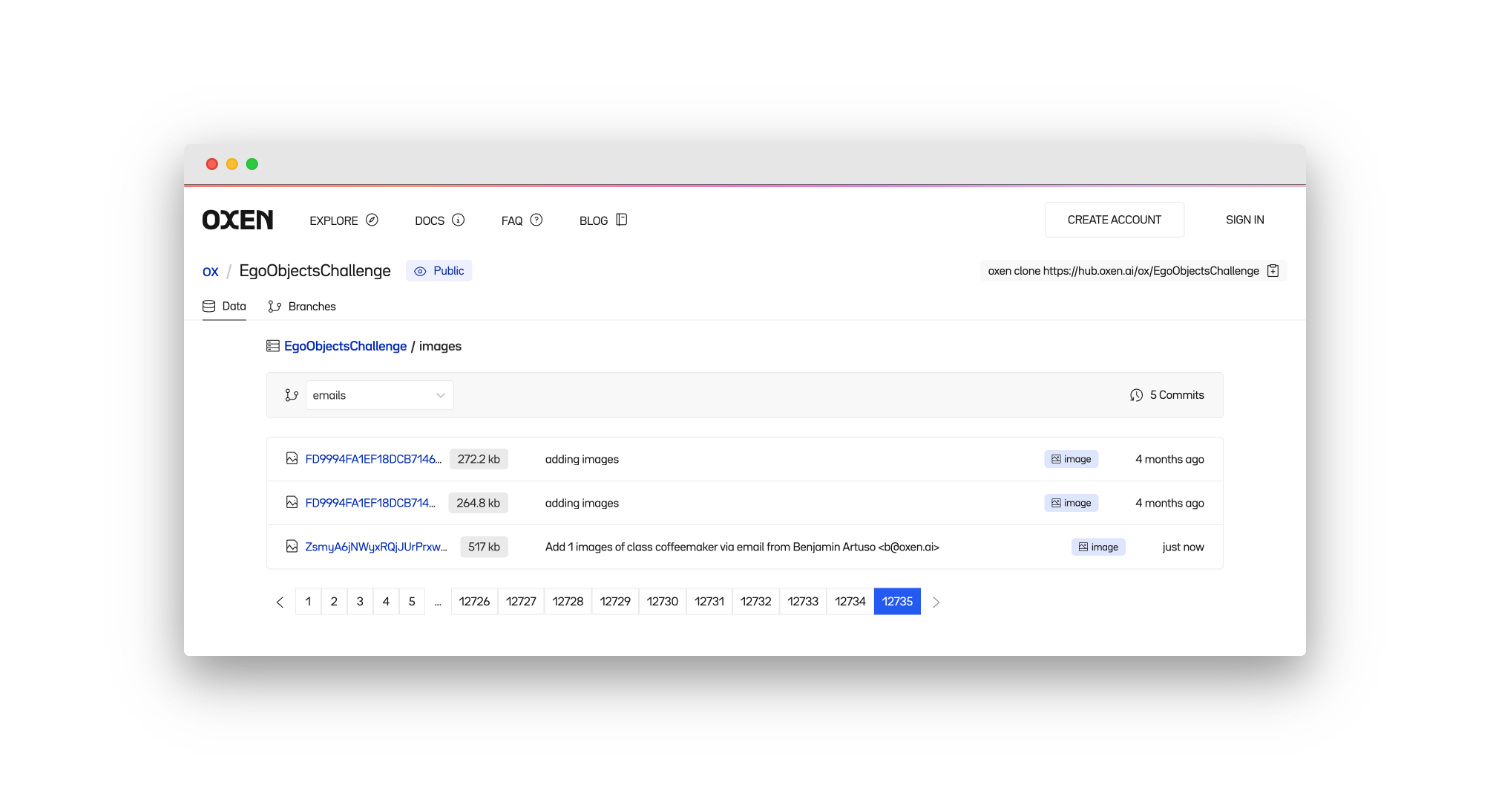The image size is (1490, 800).
Task: Go to page 12733
Action: tap(803, 601)
